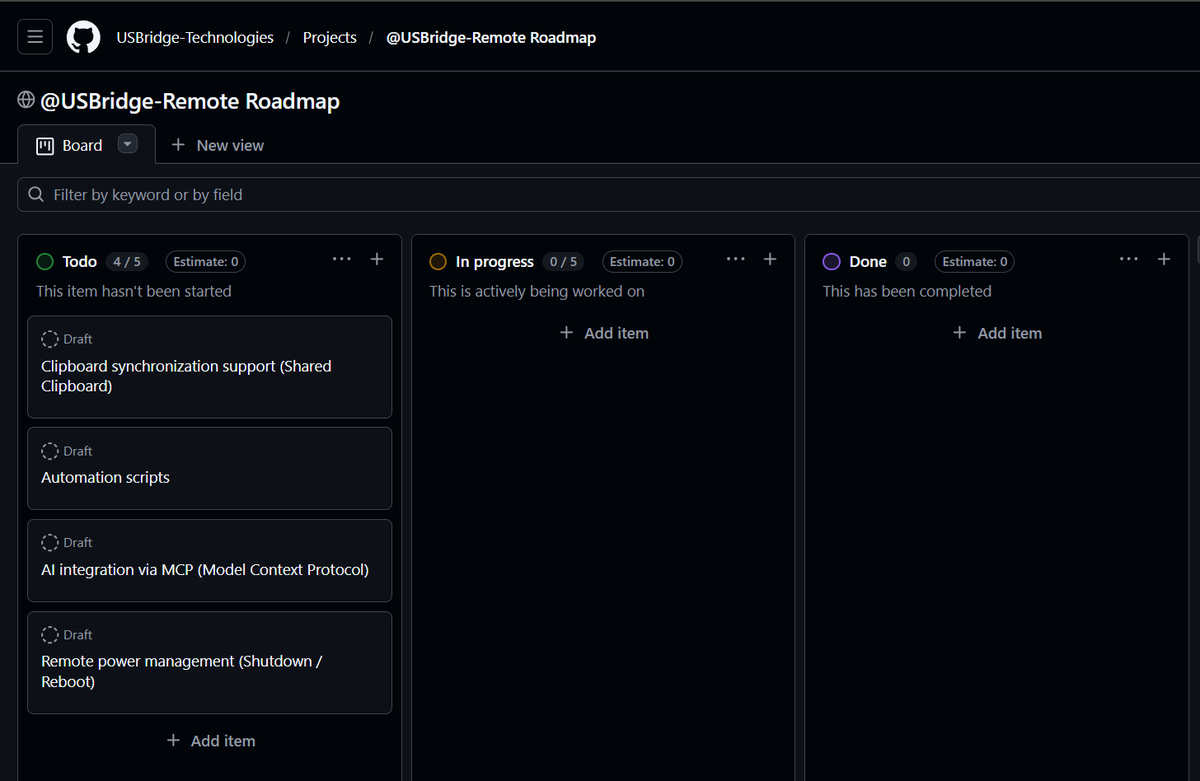This screenshot has width=1200, height=781.
Task: Open Done column options menu
Action: (x=1129, y=259)
